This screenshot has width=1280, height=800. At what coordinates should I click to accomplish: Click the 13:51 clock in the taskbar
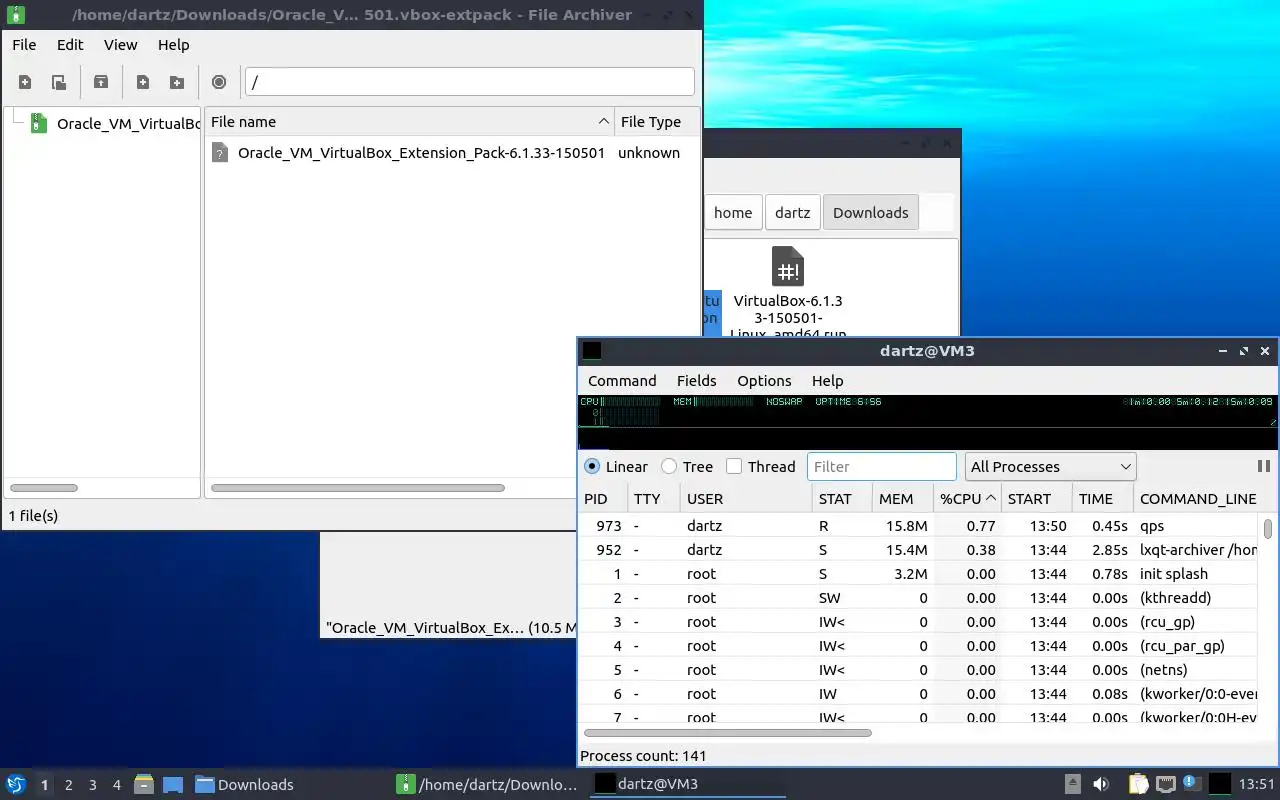coord(1256,784)
